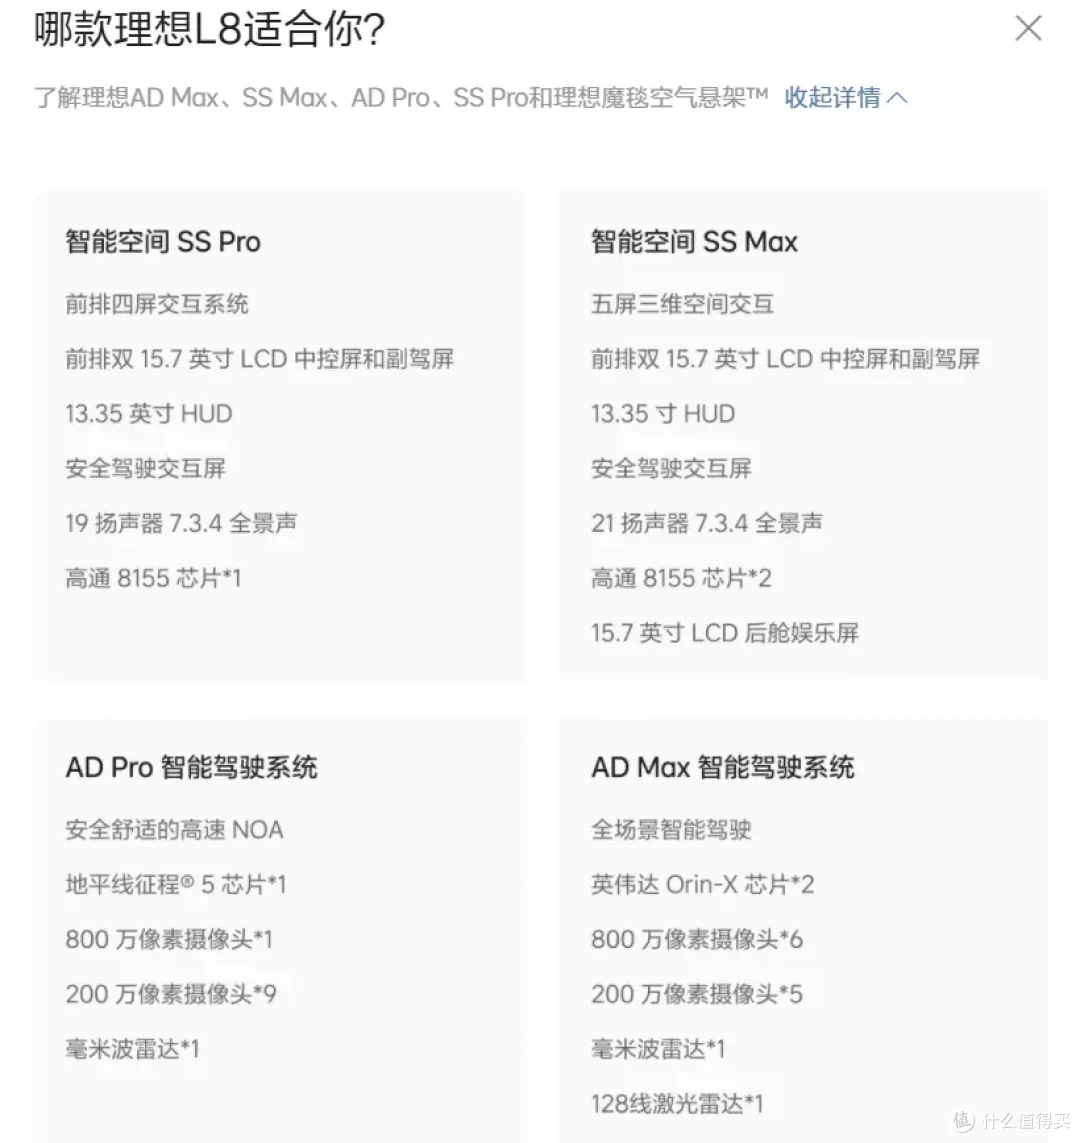
Task: Open the AD Max 智能驾驶系统 card heading
Action: (722, 767)
